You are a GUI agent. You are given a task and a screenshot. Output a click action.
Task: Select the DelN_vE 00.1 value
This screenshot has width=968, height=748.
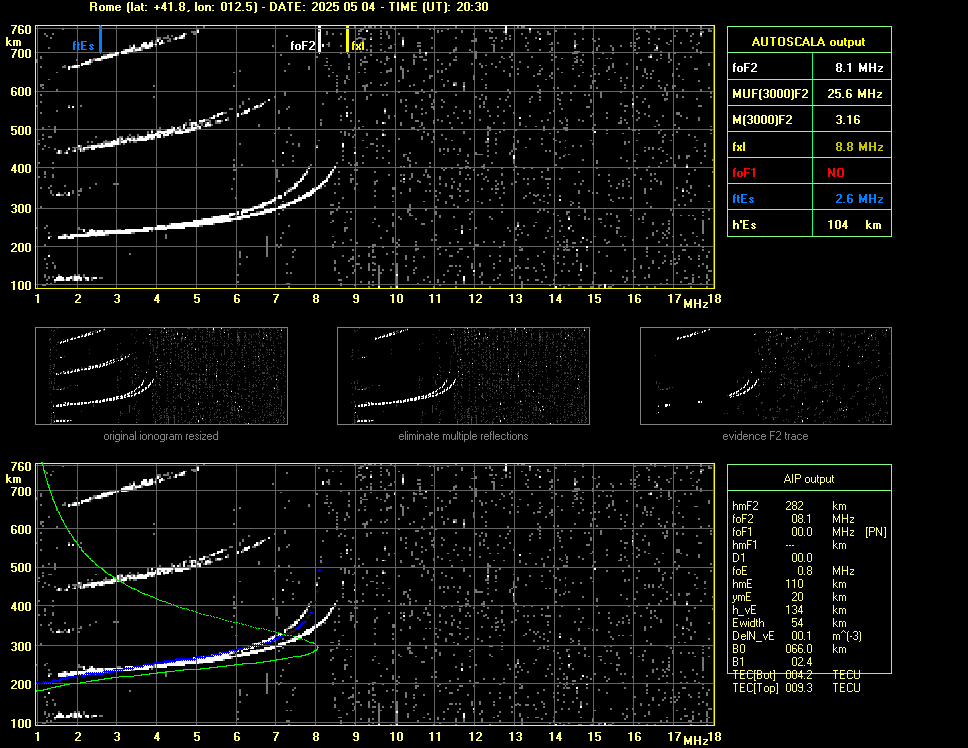[x=802, y=636]
